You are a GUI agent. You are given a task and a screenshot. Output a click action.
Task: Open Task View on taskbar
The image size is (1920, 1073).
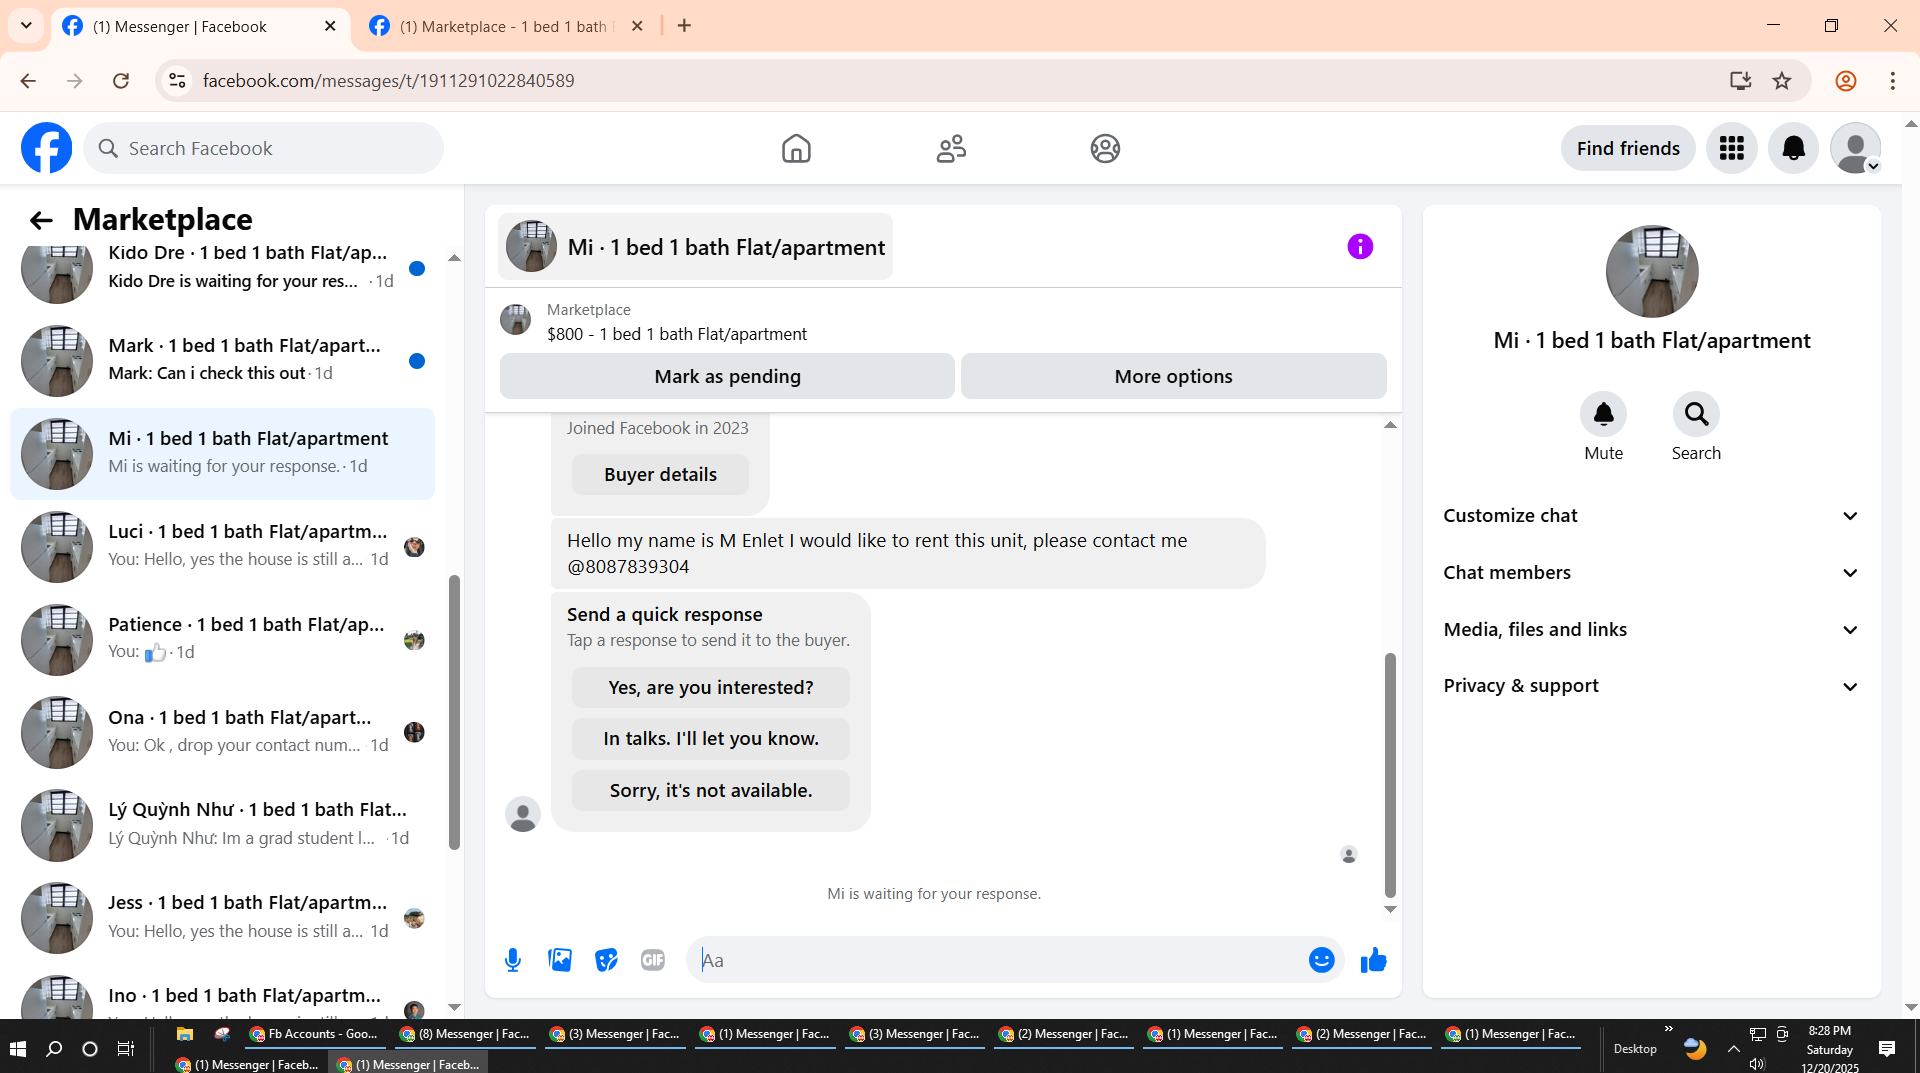click(x=126, y=1048)
